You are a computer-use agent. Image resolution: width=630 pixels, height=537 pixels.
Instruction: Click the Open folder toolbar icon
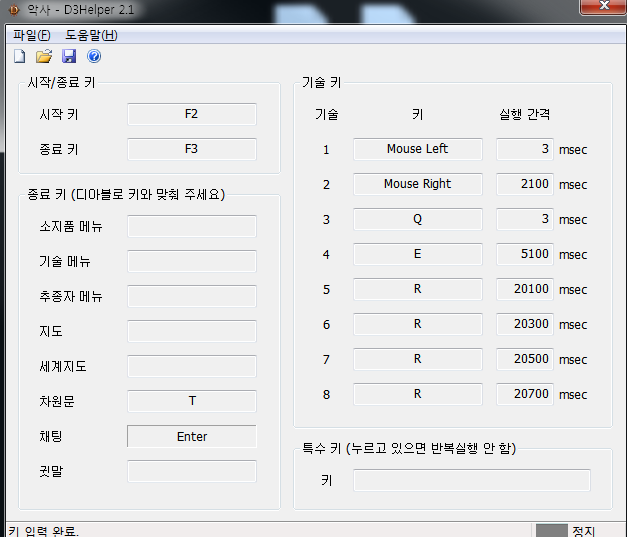(x=44, y=56)
